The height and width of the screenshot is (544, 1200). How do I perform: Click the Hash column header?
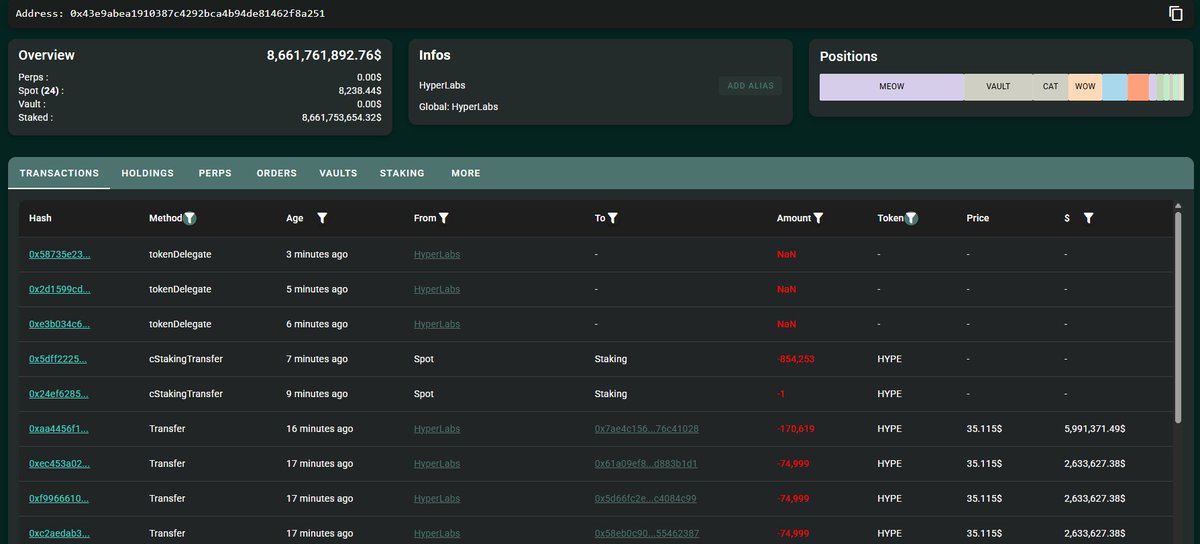click(40, 218)
